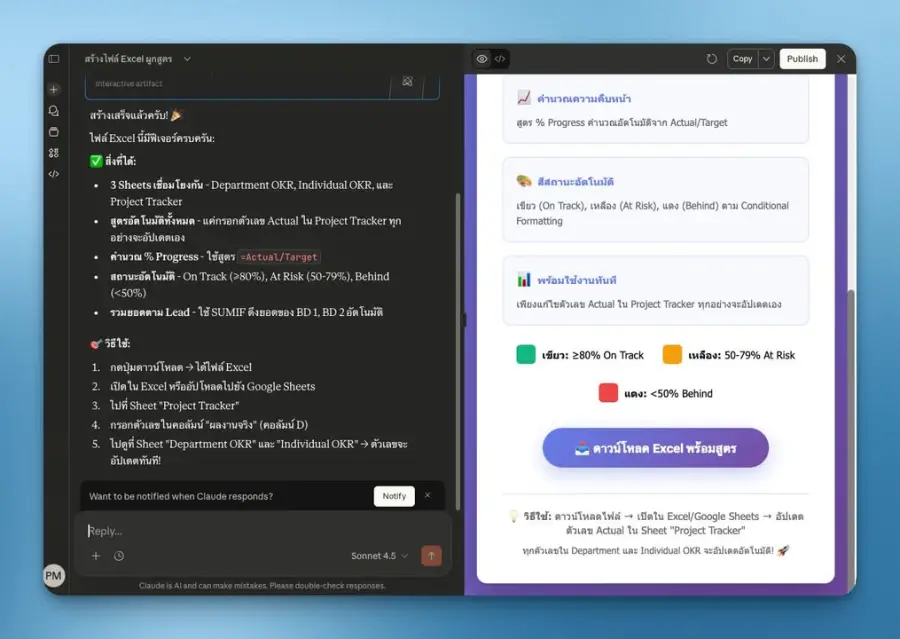Switch to preview eye view
Image resolution: width=900 pixels, height=639 pixels.
(482, 59)
